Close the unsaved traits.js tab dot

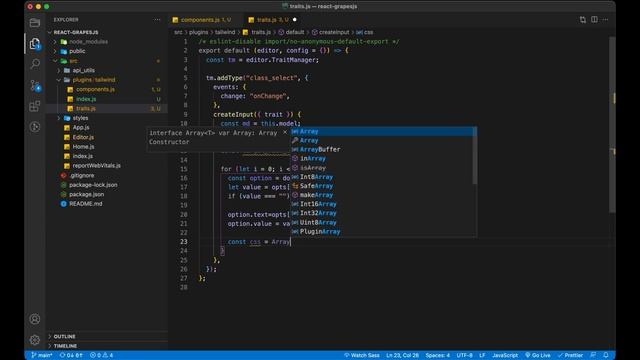pos(295,20)
